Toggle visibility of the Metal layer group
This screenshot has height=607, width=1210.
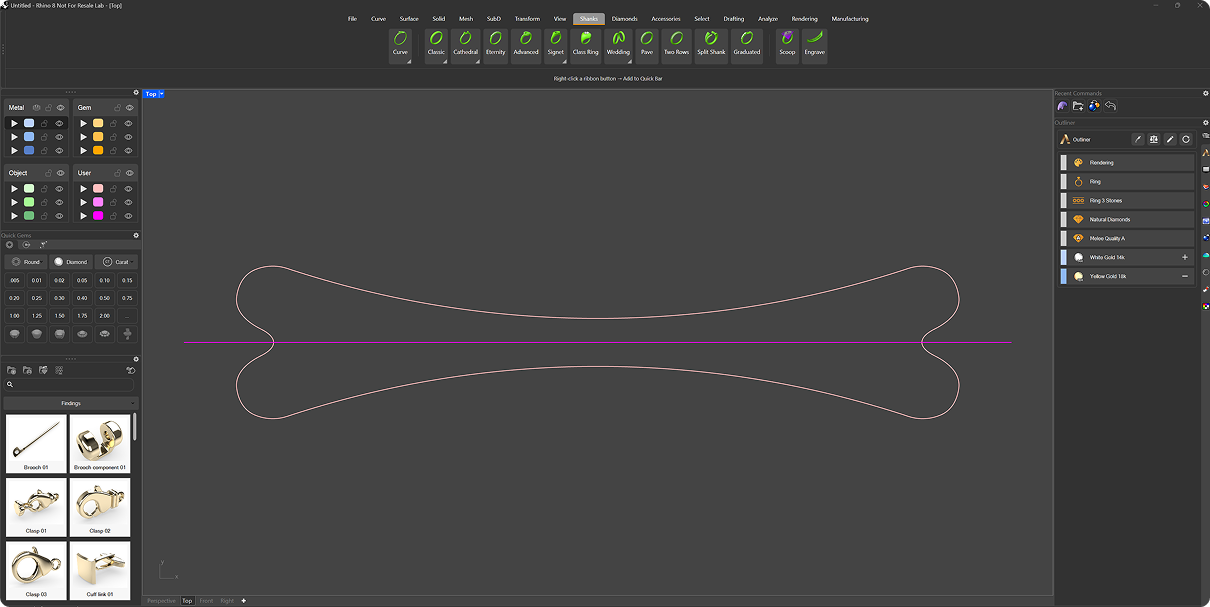click(x=61, y=107)
